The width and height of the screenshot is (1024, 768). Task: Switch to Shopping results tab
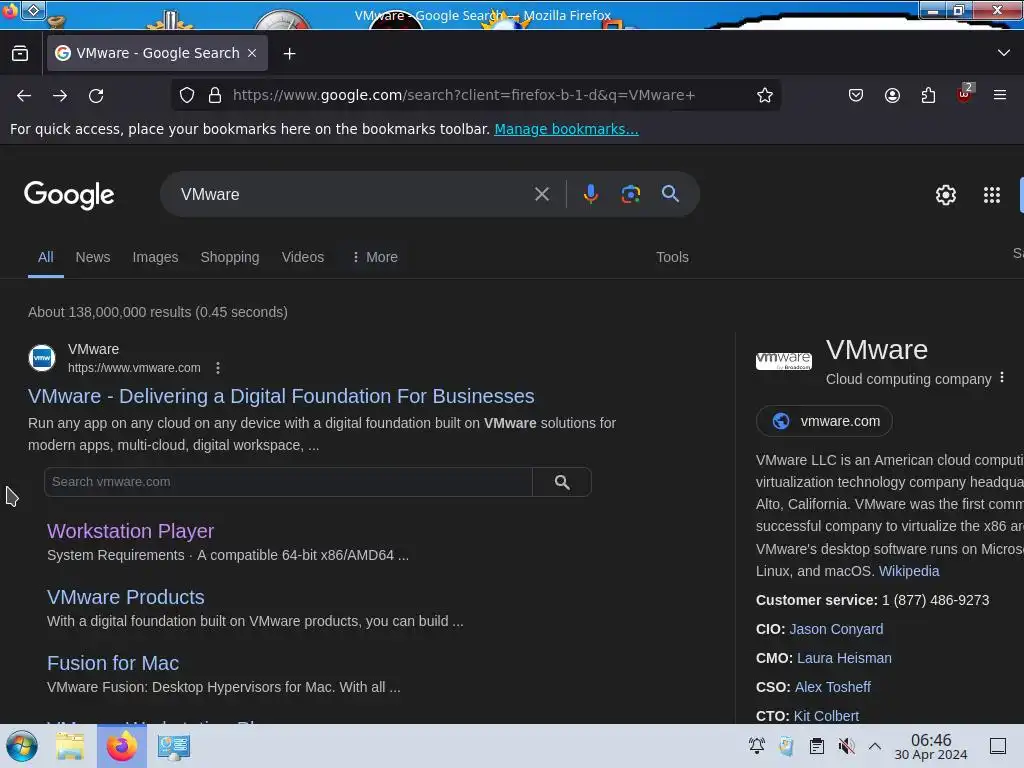tap(230, 257)
